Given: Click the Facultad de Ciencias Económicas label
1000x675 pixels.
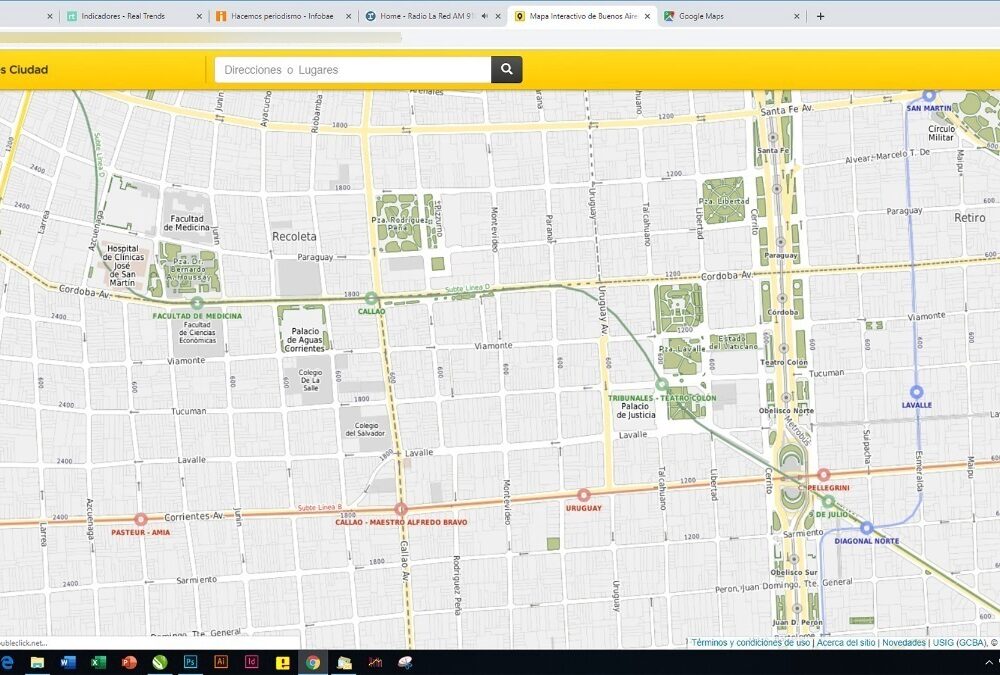Looking at the screenshot, I should 197,332.
